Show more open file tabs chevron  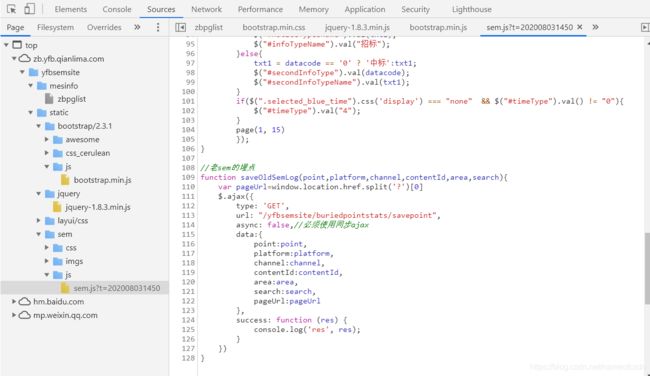(595, 27)
